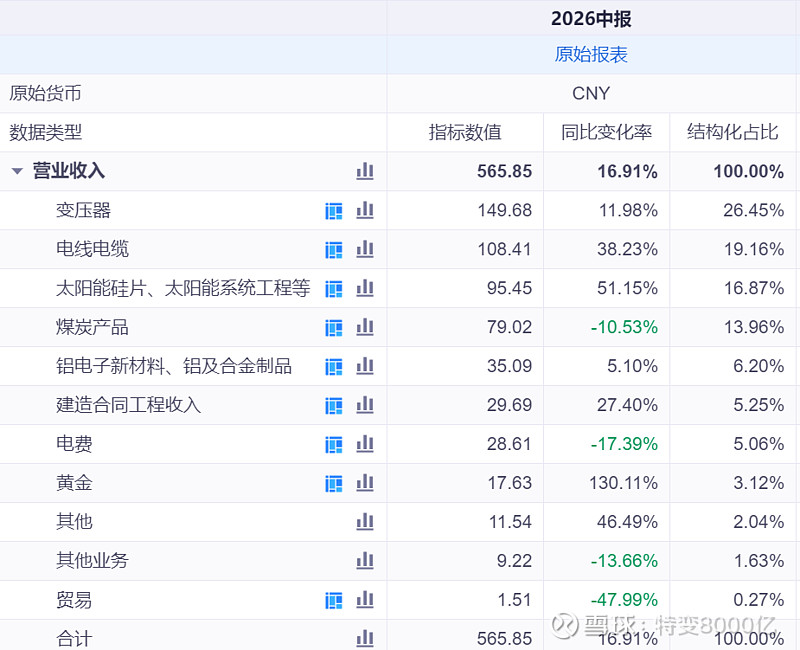Select the 27.40% change rate cell
This screenshot has width=800, height=650.
(x=627, y=405)
